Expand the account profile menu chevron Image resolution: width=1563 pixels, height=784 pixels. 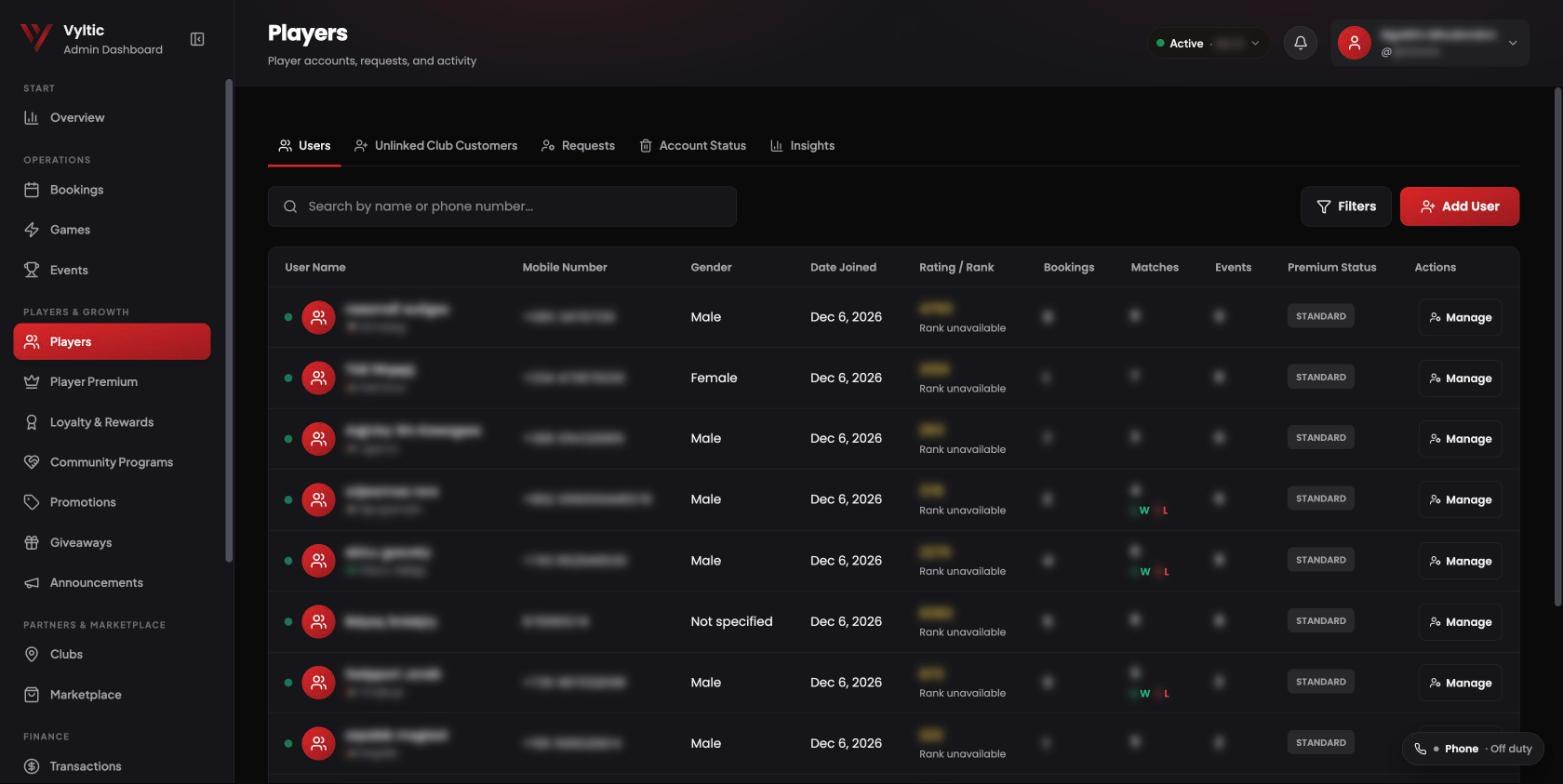1512,43
